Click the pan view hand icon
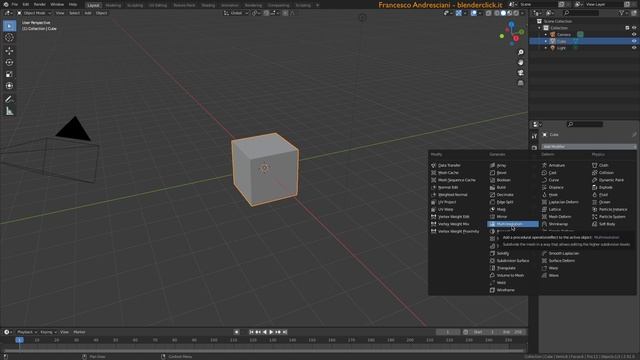This screenshot has height=360, width=640. (520, 62)
